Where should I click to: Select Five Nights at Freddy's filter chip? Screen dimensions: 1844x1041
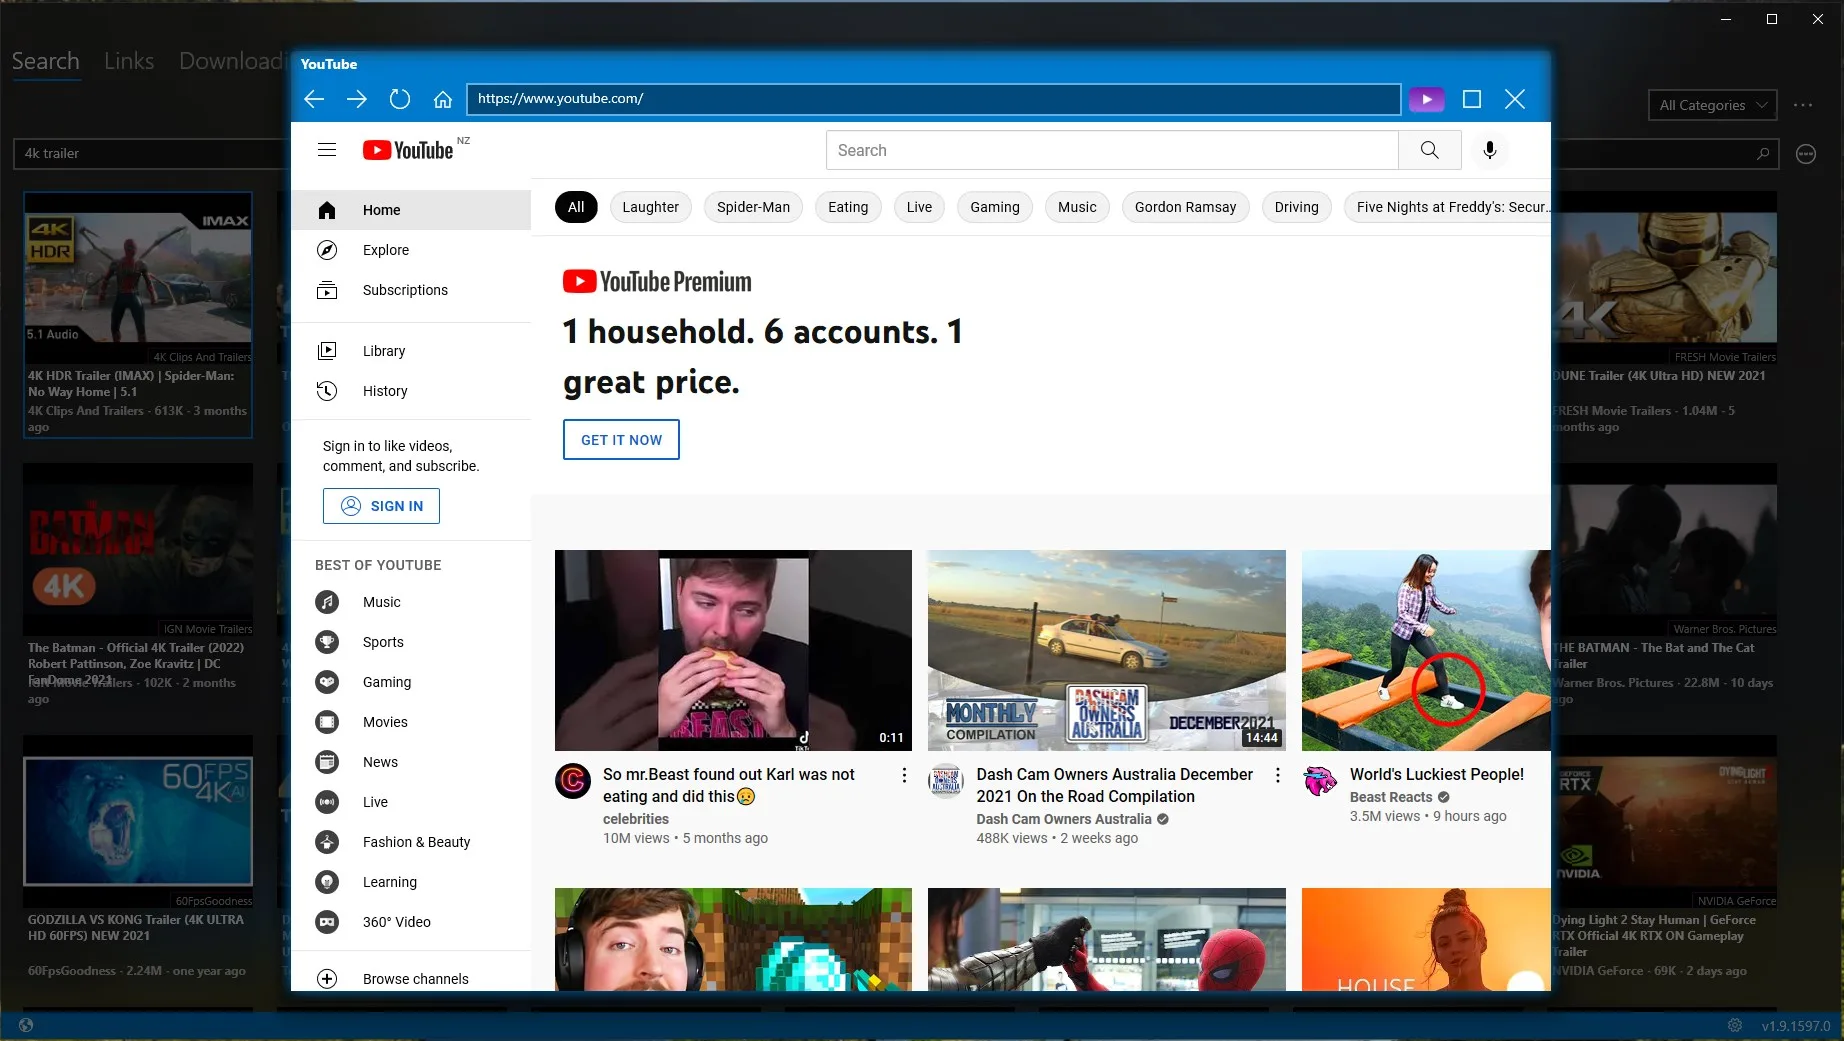[1447, 207]
